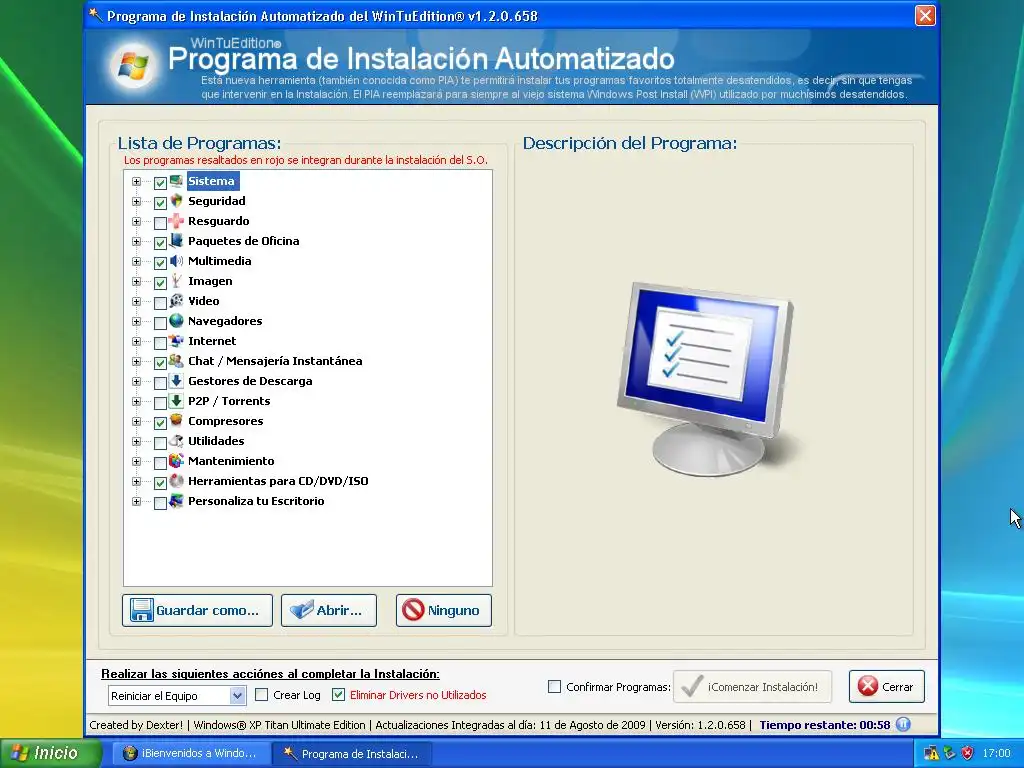Click Programa de Instalaci... taskbar button
The width and height of the screenshot is (1024, 768).
[352, 753]
